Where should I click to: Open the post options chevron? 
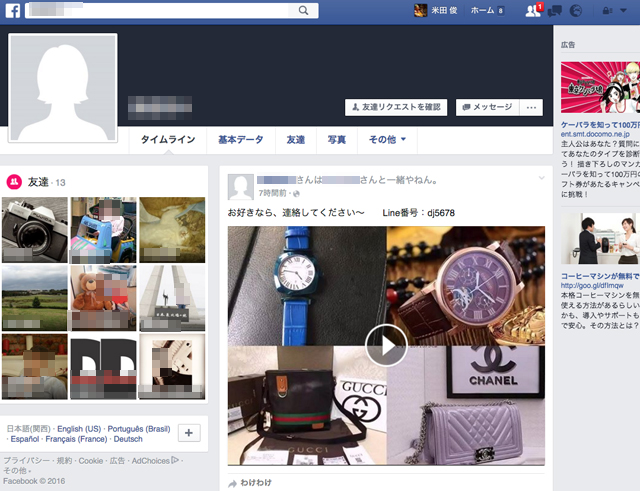(541, 178)
